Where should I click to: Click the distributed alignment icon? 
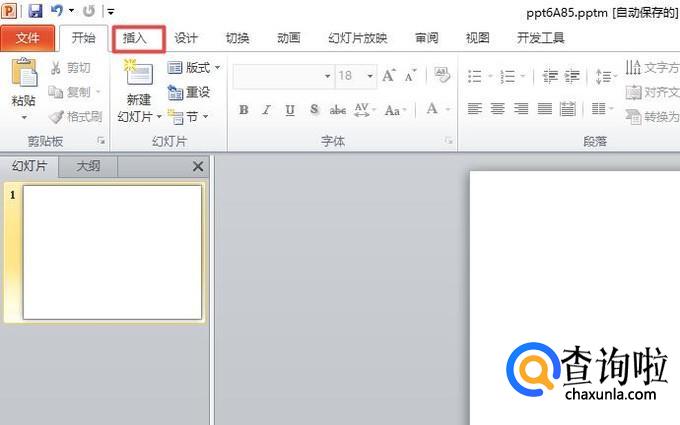tap(567, 108)
